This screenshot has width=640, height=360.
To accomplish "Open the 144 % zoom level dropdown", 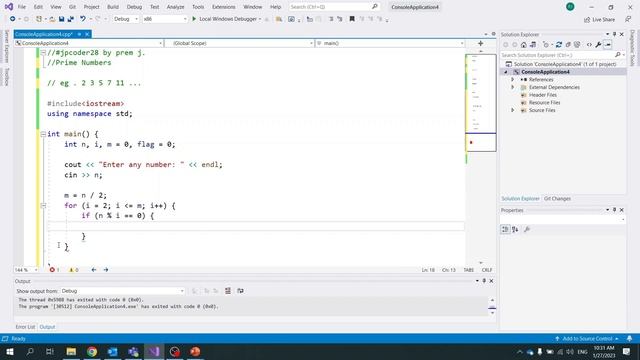I will [x=26, y=270].
